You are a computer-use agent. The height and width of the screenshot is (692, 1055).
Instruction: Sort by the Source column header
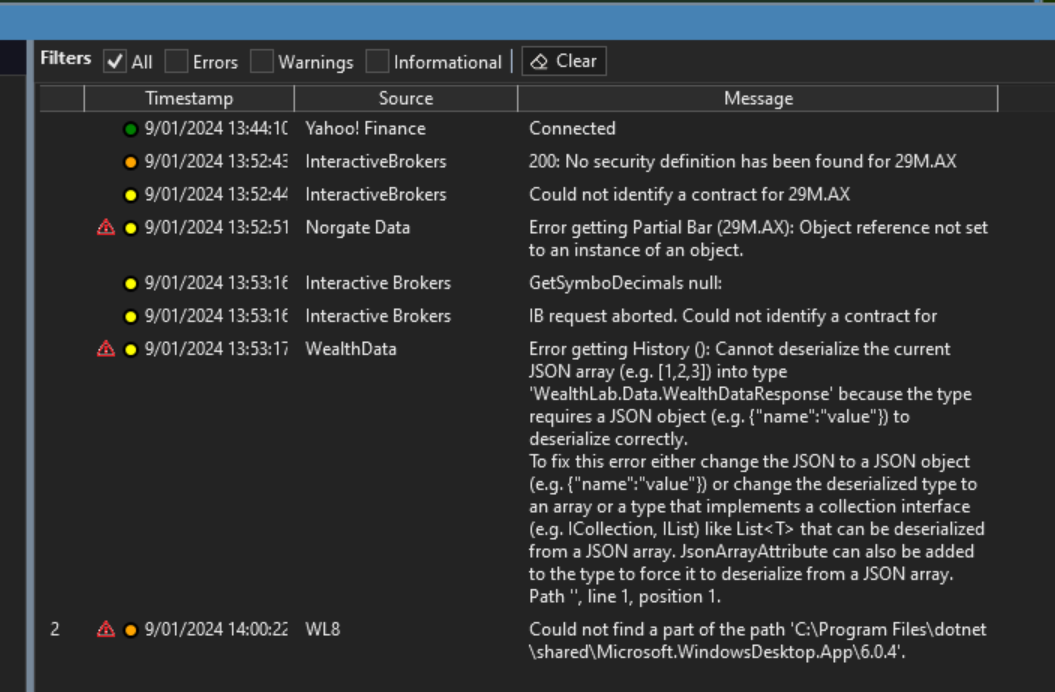point(406,98)
